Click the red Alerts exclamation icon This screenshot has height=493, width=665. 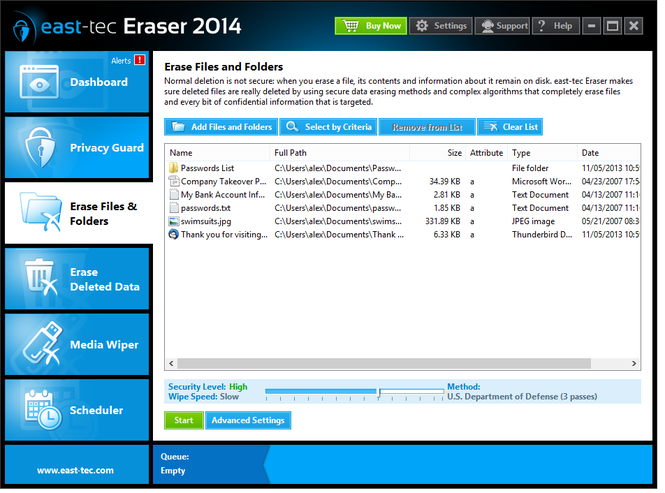coord(140,60)
